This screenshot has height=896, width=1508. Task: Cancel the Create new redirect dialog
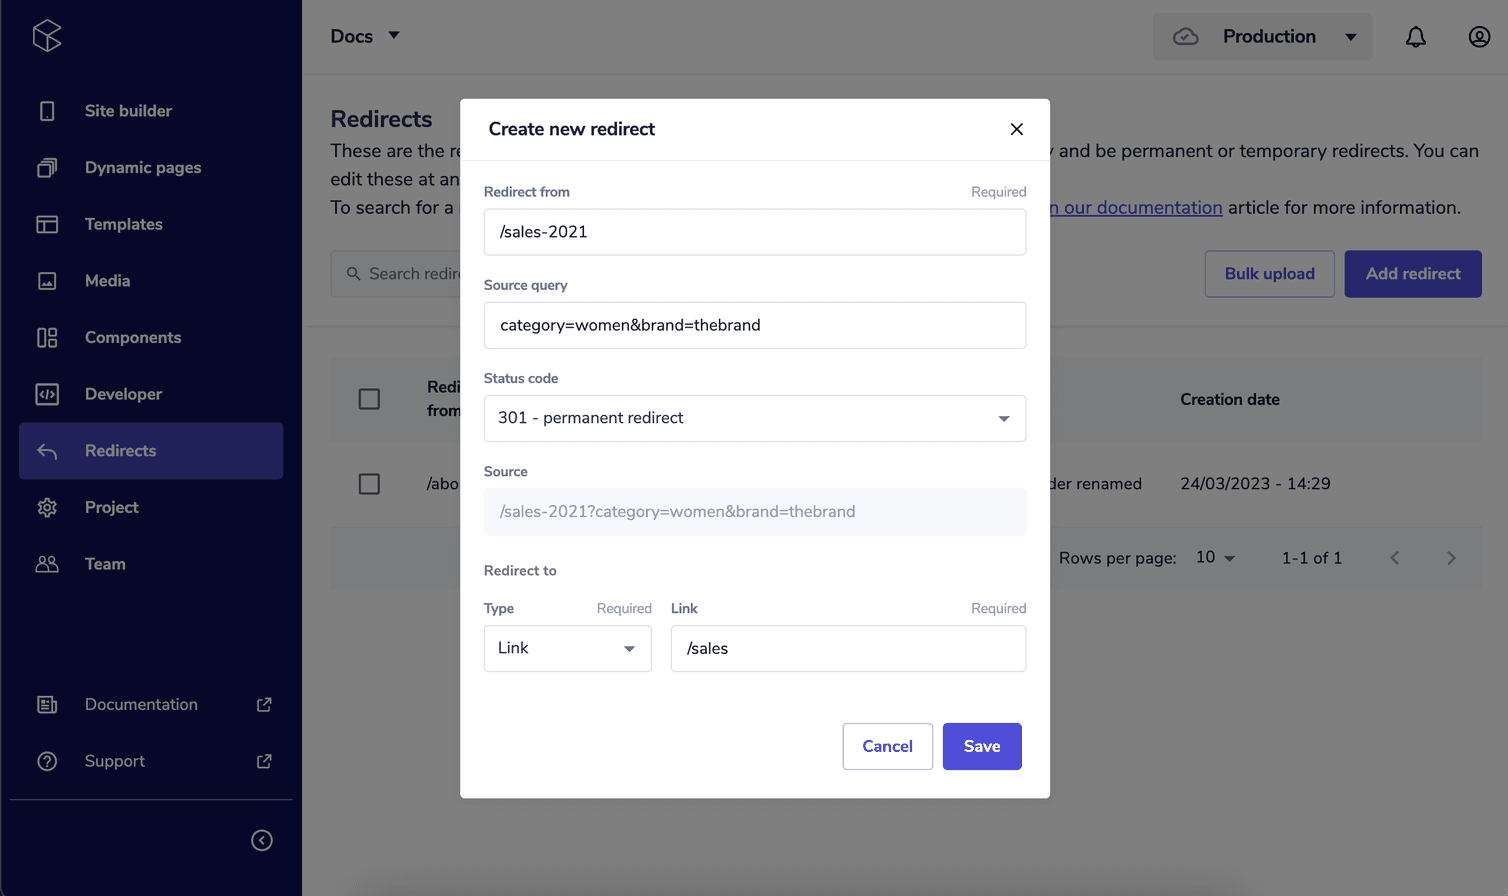coord(886,746)
